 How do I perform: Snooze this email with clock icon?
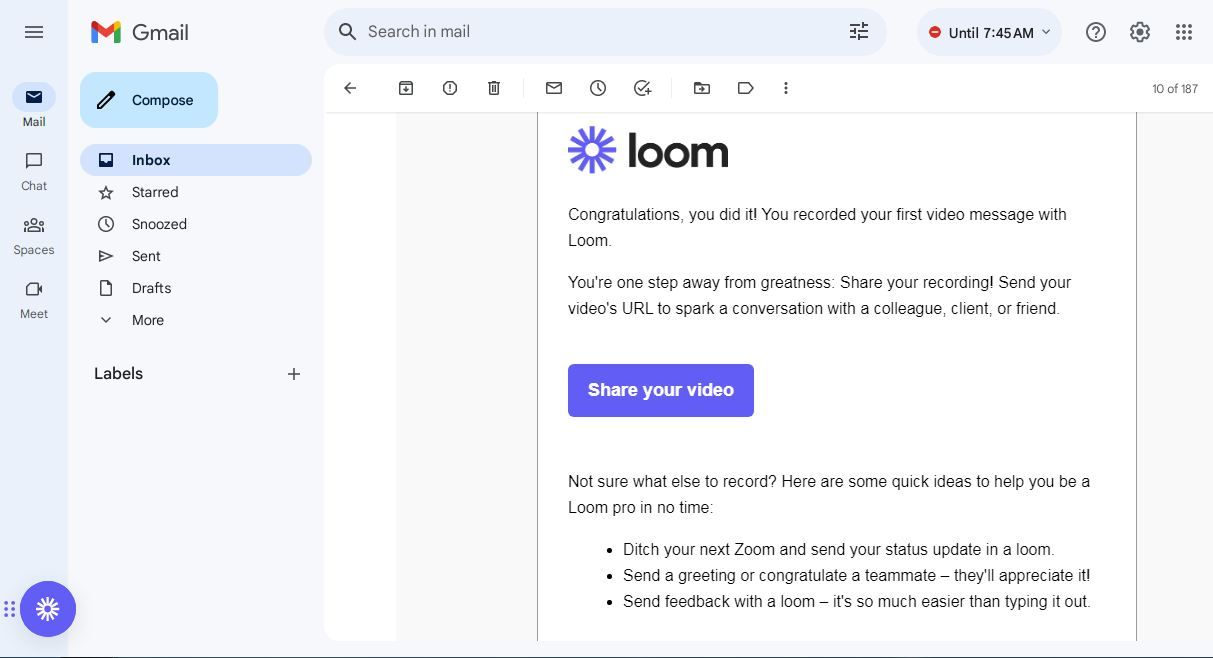(598, 88)
